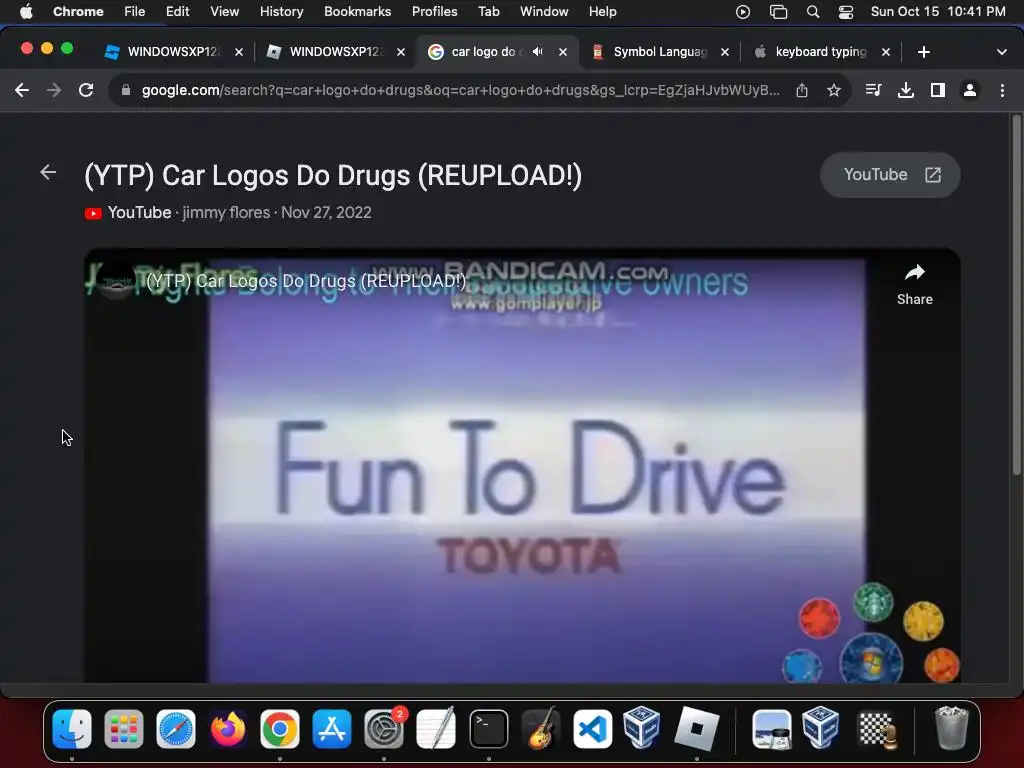Image resolution: width=1024 pixels, height=768 pixels.
Task: Open the Chrome profile icon
Action: [x=970, y=90]
